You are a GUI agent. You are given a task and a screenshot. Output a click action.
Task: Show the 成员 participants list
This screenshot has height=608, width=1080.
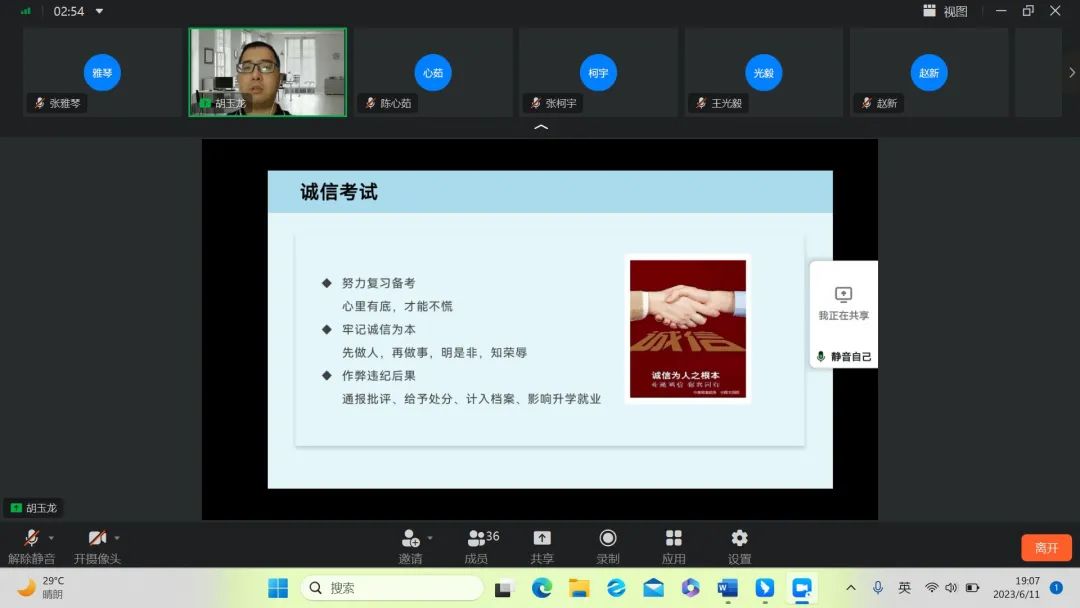click(x=477, y=539)
